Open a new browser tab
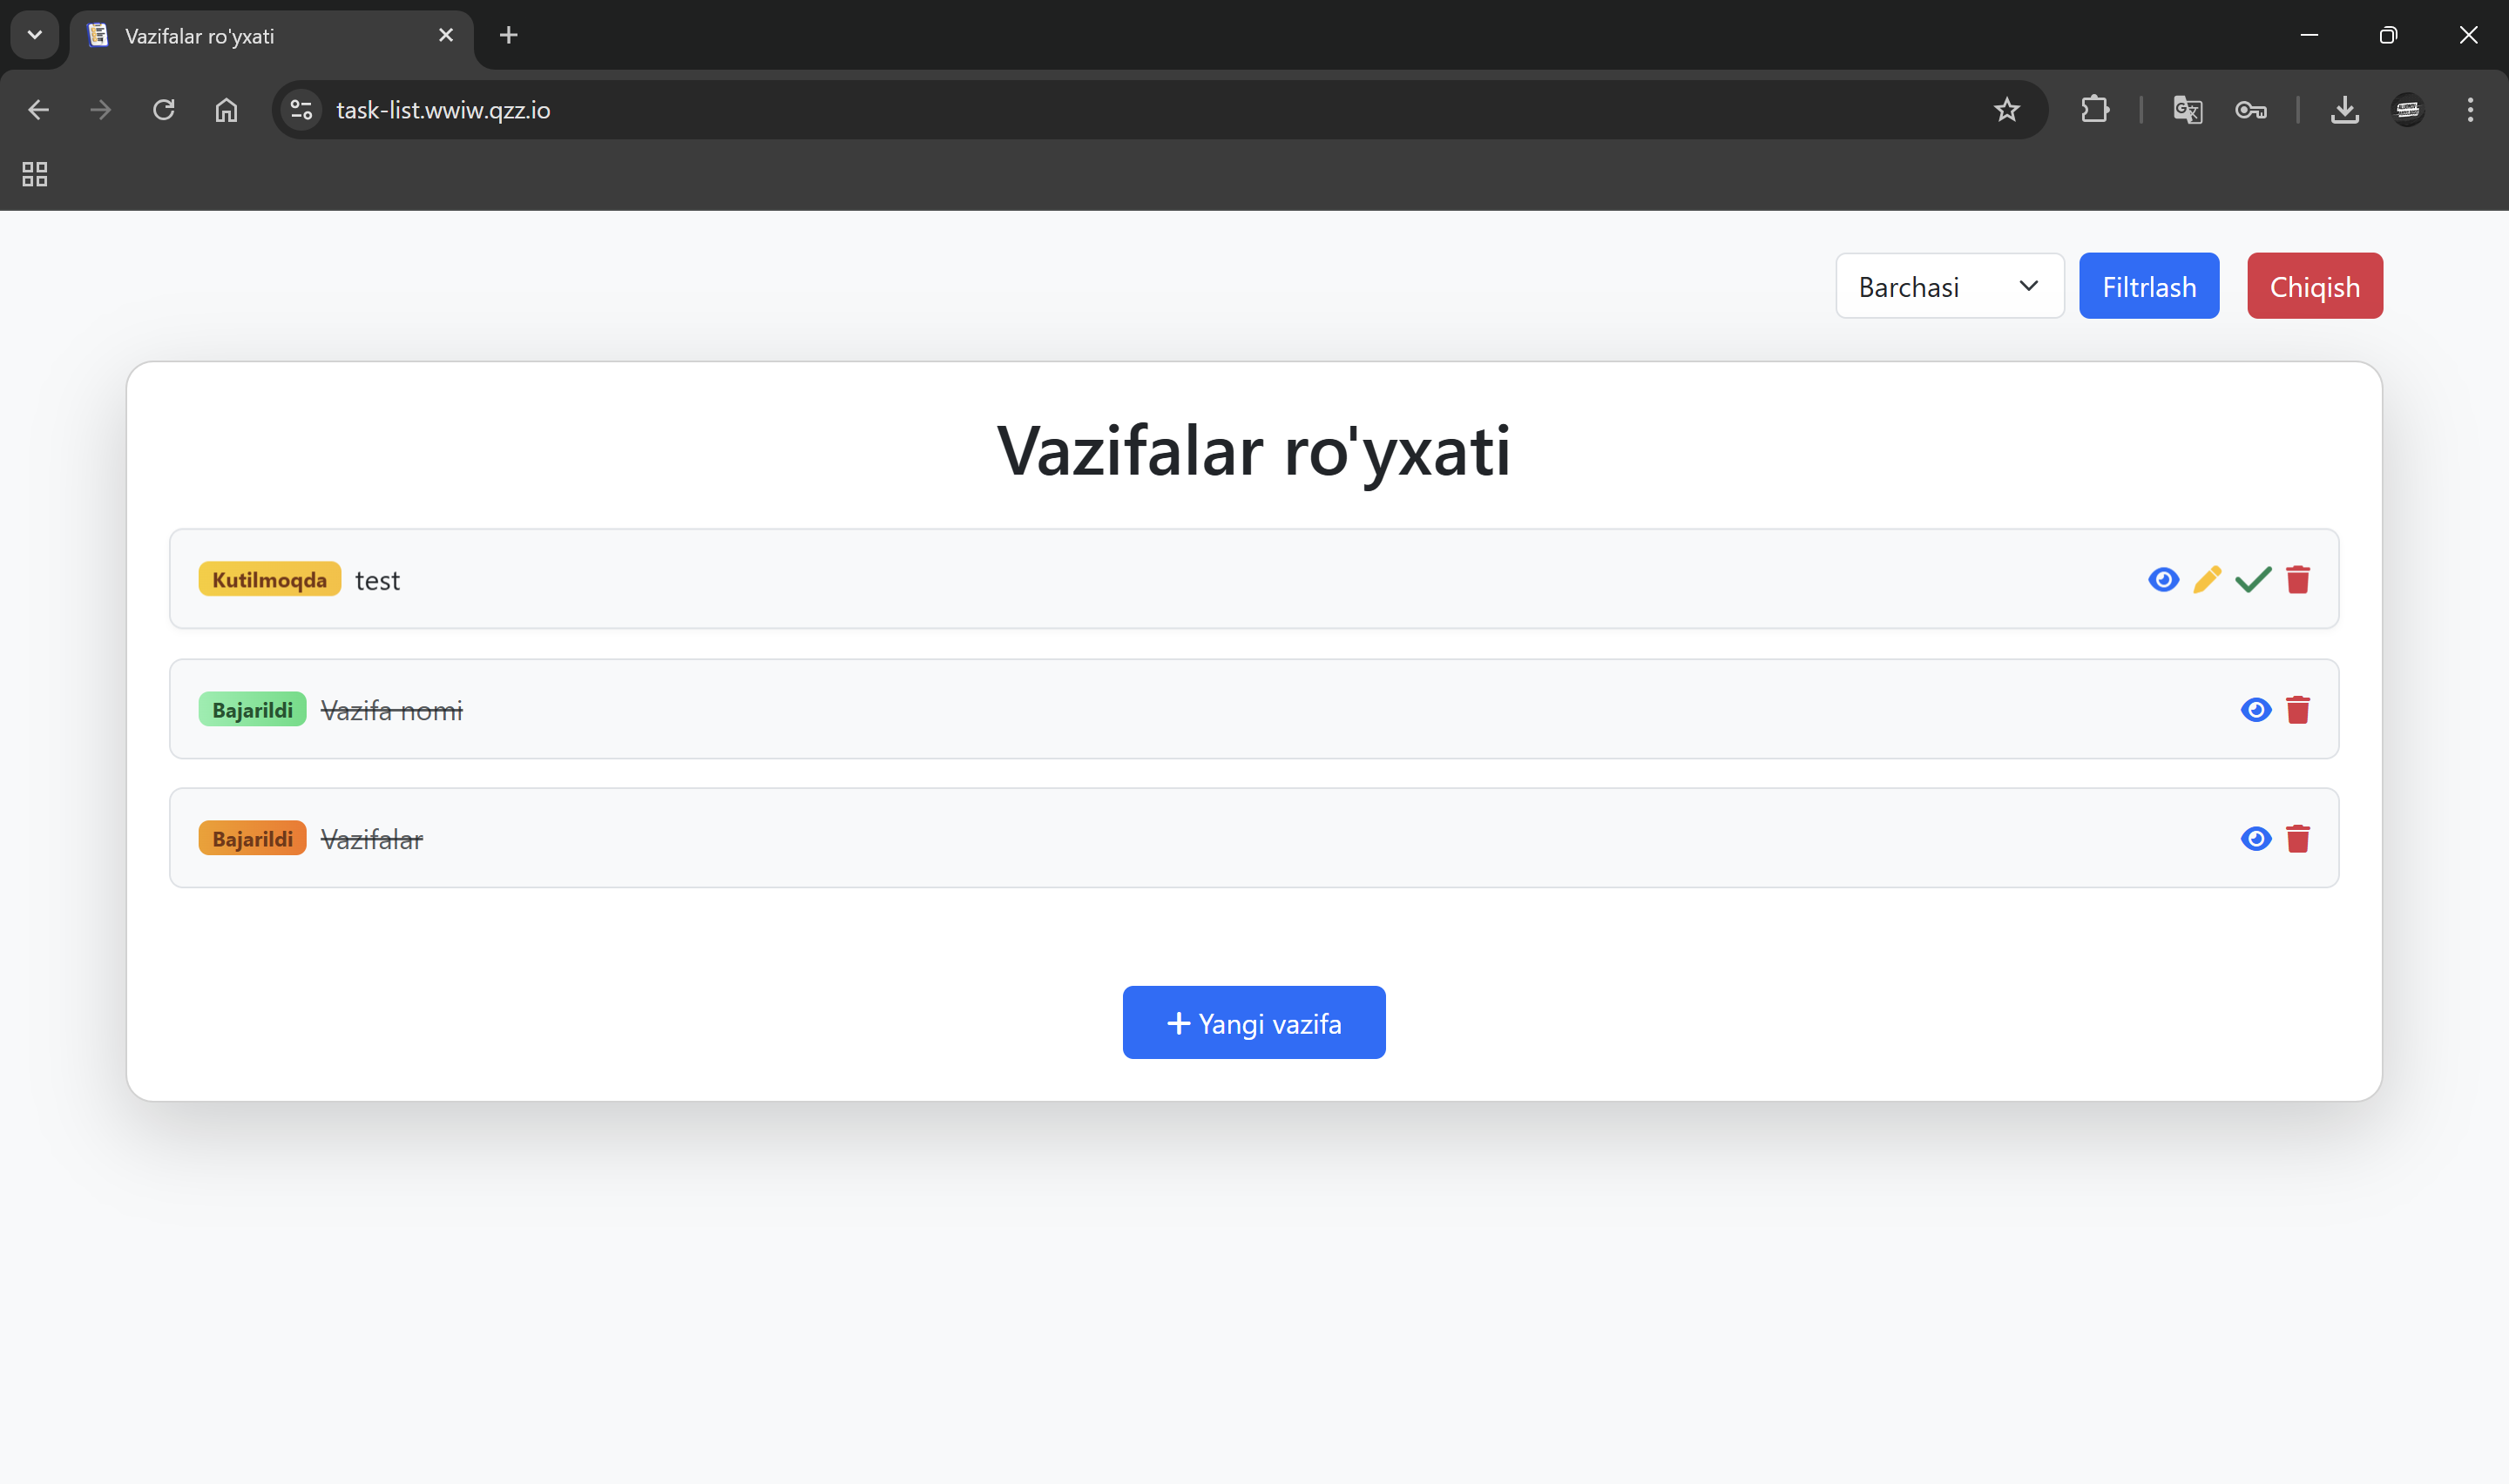 [x=508, y=36]
